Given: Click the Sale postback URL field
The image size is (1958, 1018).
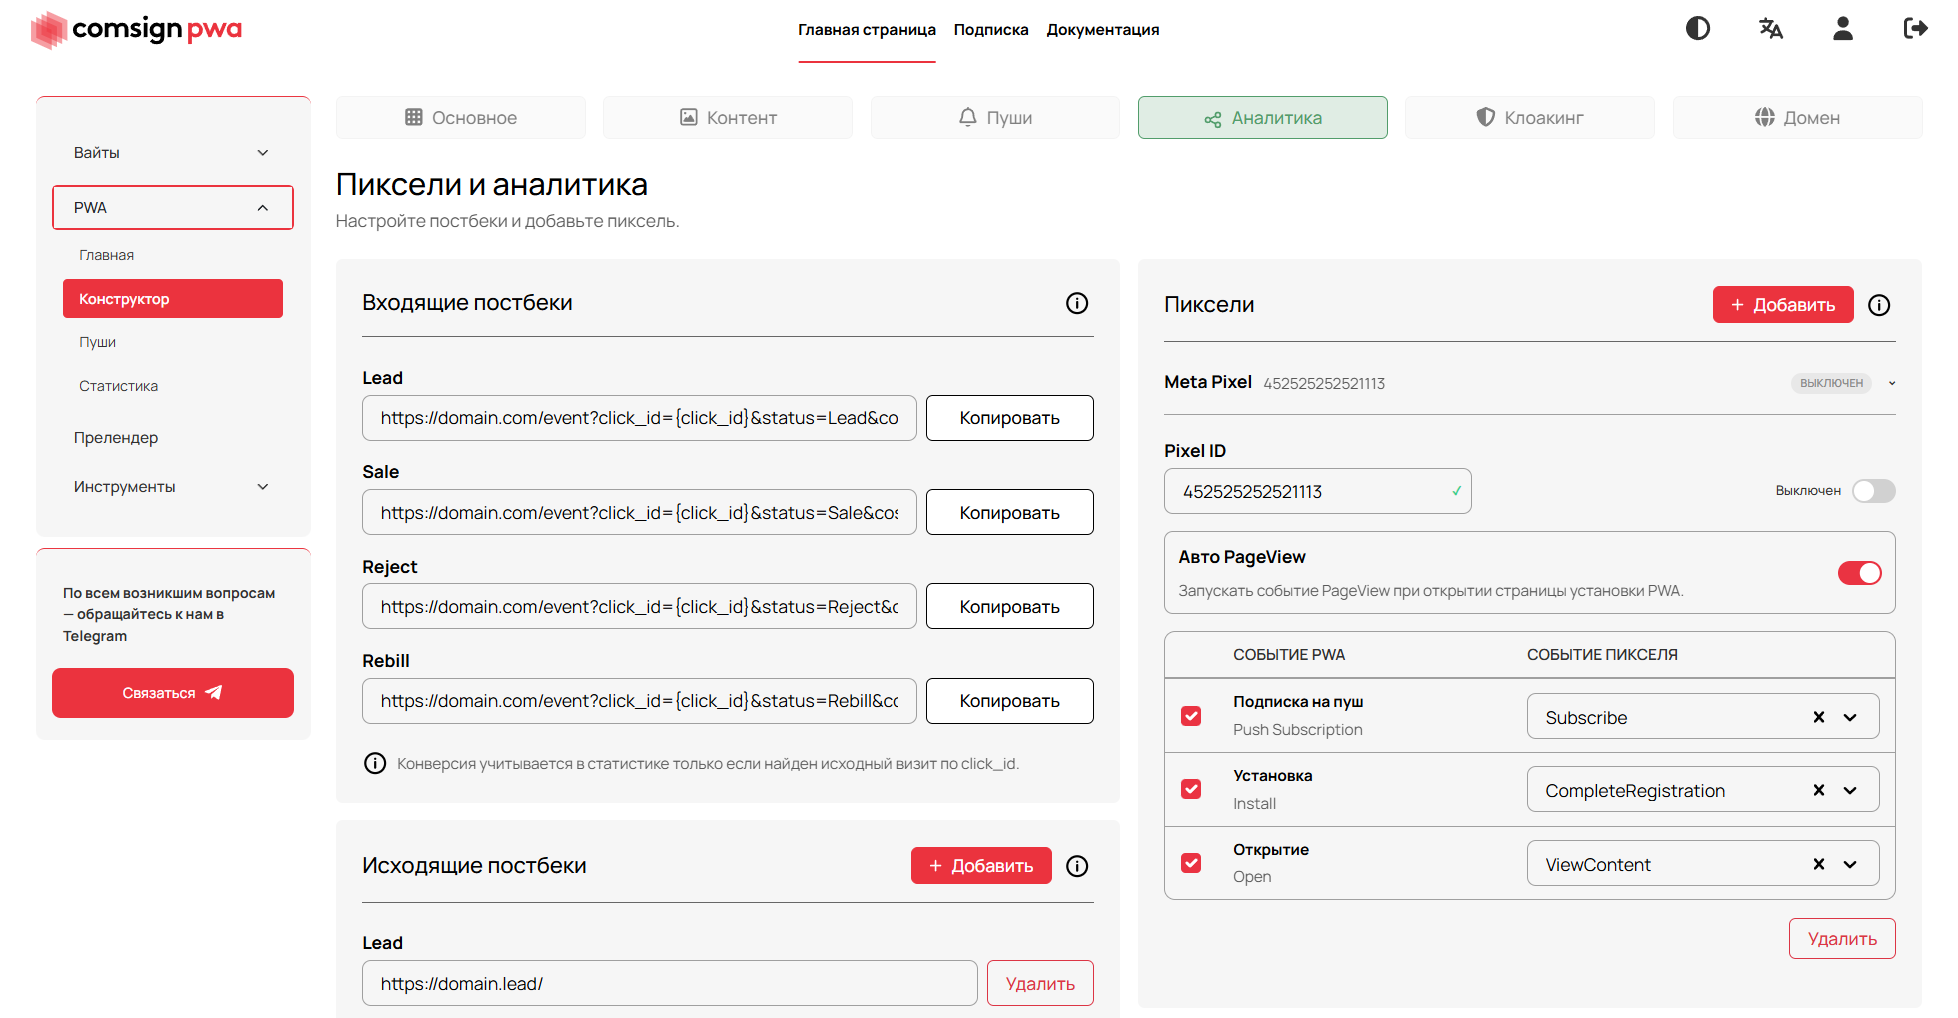Looking at the screenshot, I should (x=639, y=512).
